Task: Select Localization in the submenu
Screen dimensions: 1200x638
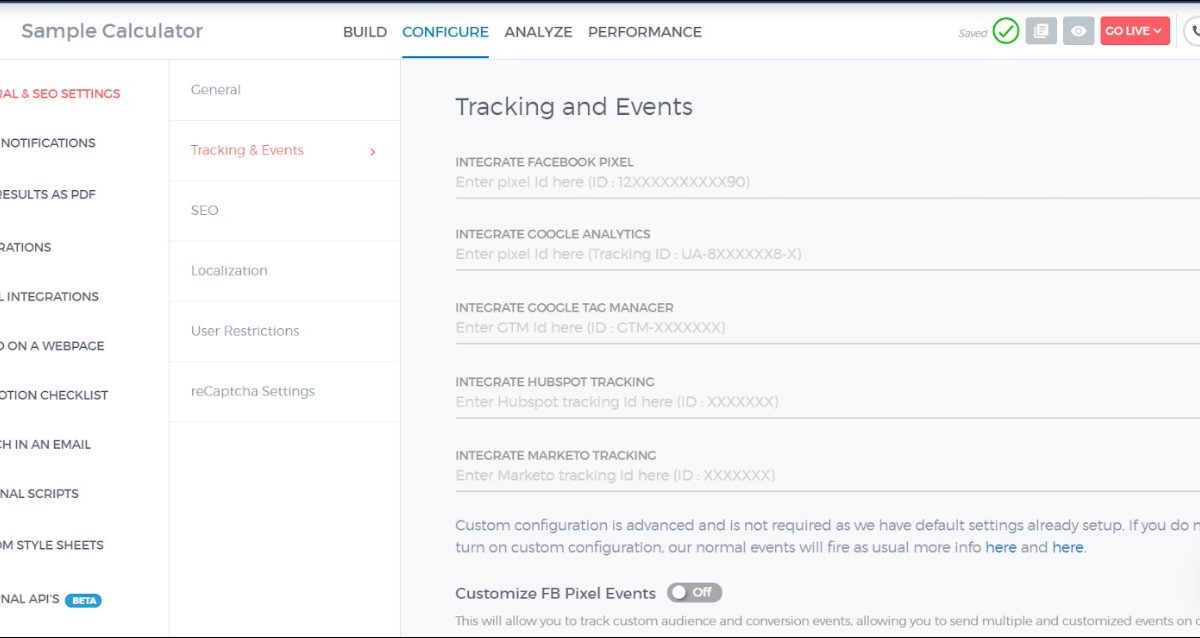Action: click(x=229, y=271)
